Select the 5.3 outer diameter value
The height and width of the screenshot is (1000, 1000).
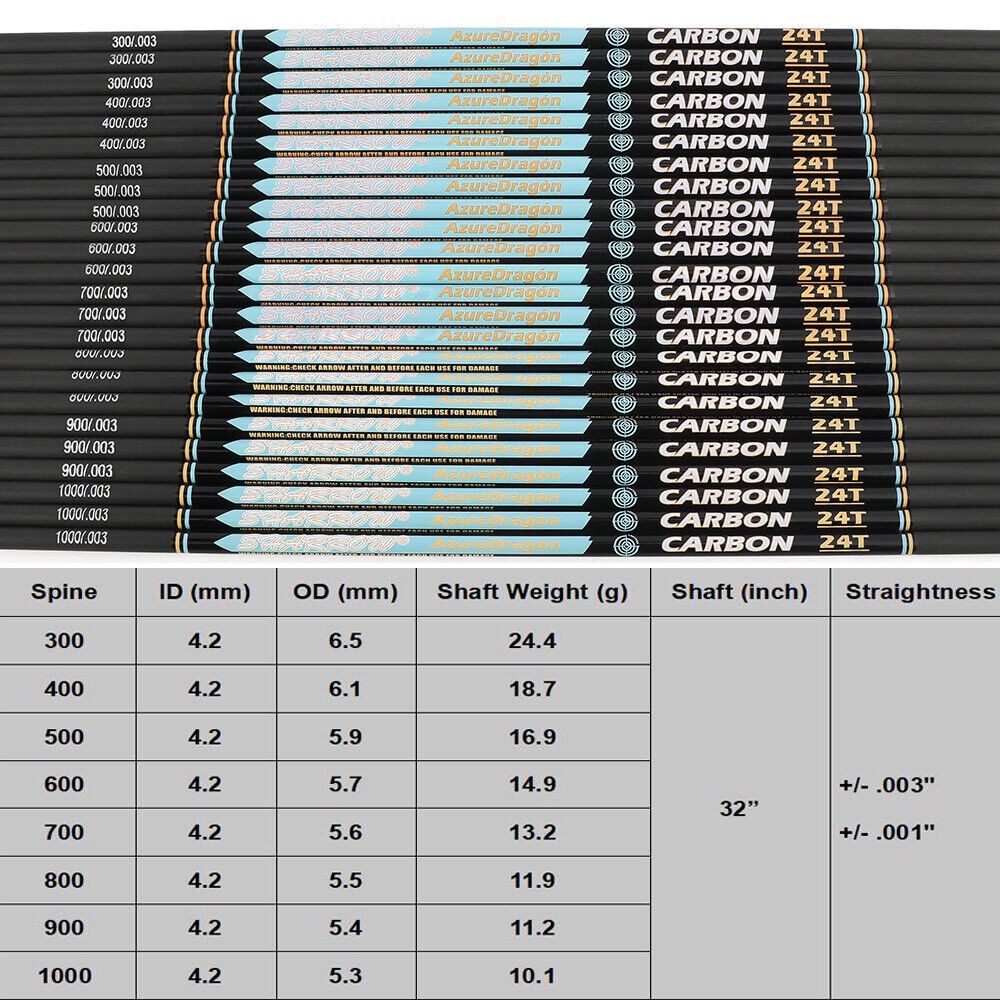click(x=346, y=976)
